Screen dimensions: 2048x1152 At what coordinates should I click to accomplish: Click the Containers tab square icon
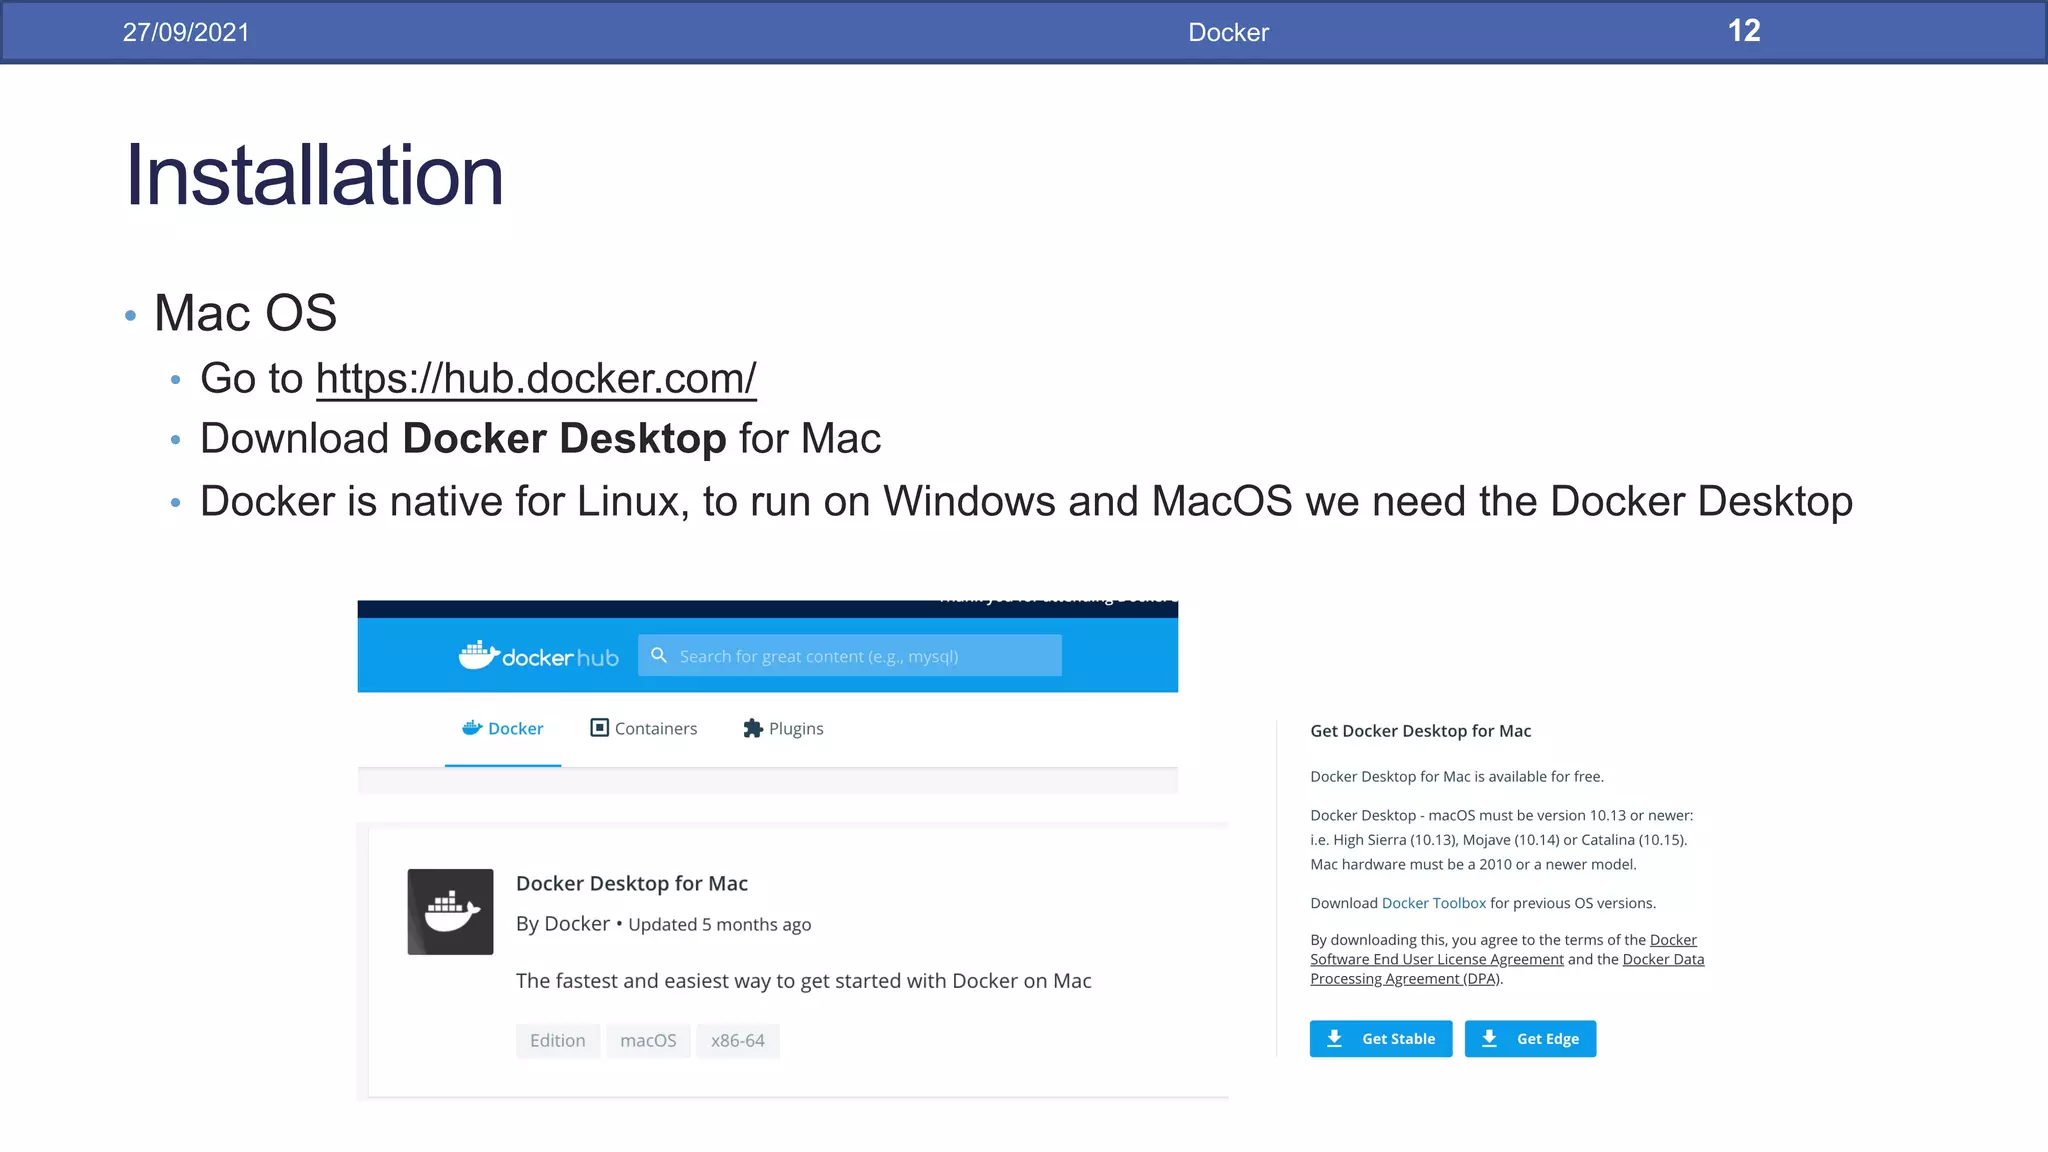point(599,728)
